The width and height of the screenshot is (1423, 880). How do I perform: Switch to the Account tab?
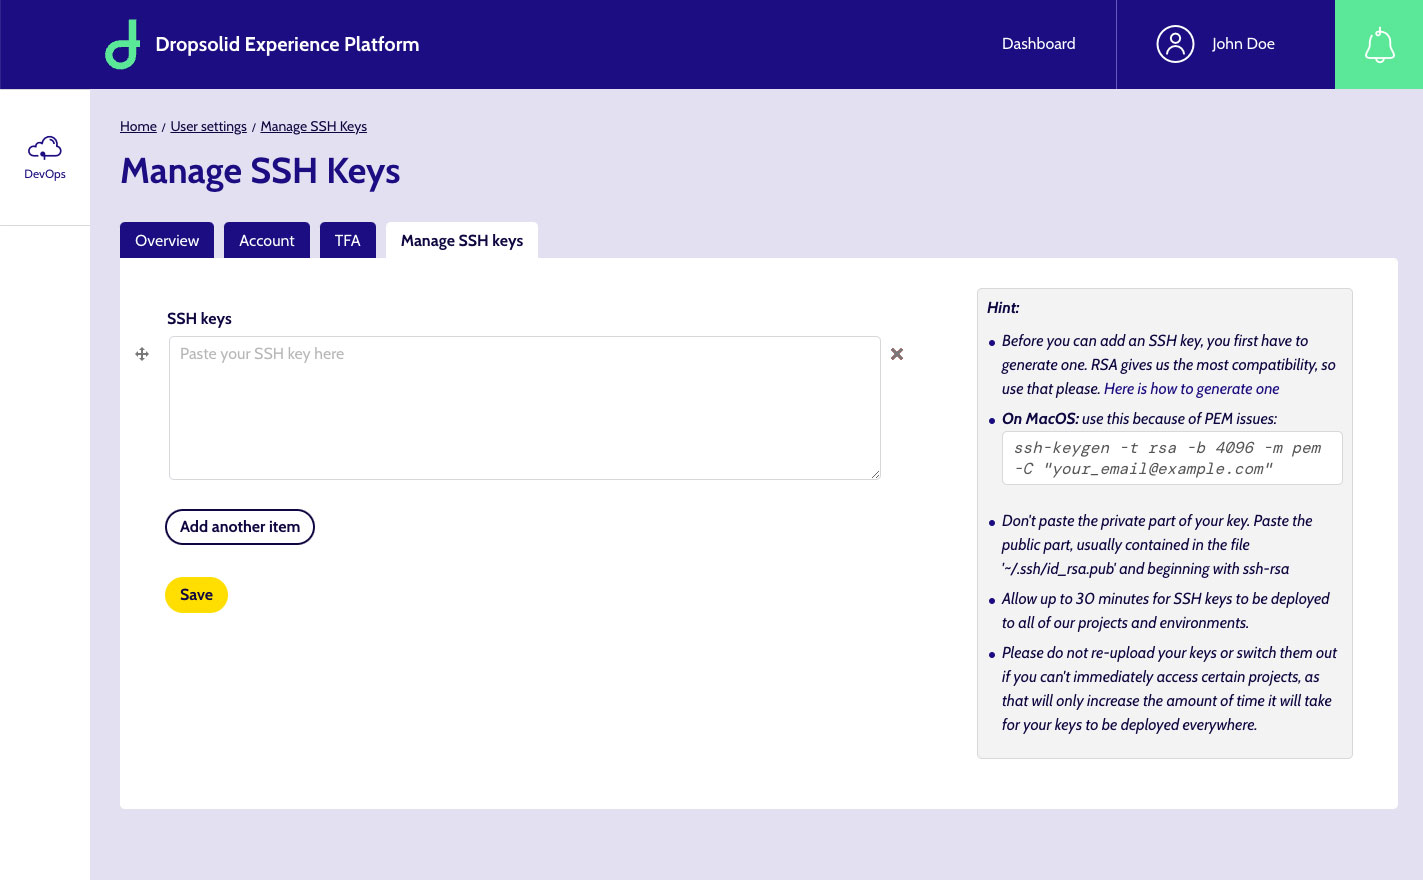tap(267, 240)
